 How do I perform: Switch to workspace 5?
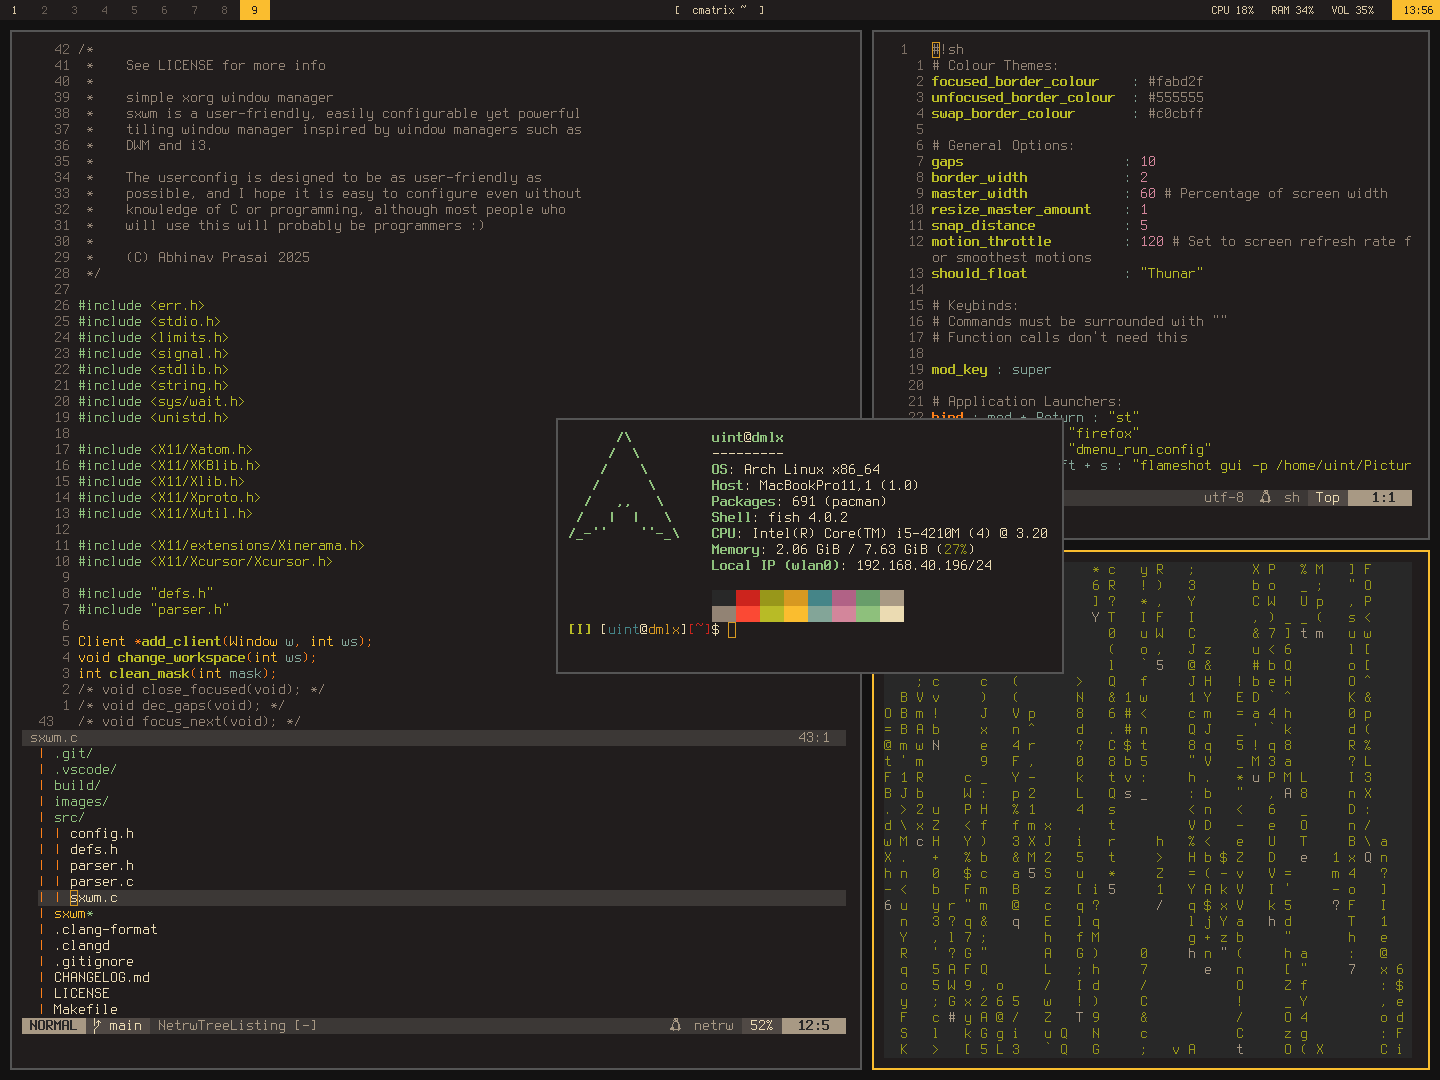click(134, 10)
